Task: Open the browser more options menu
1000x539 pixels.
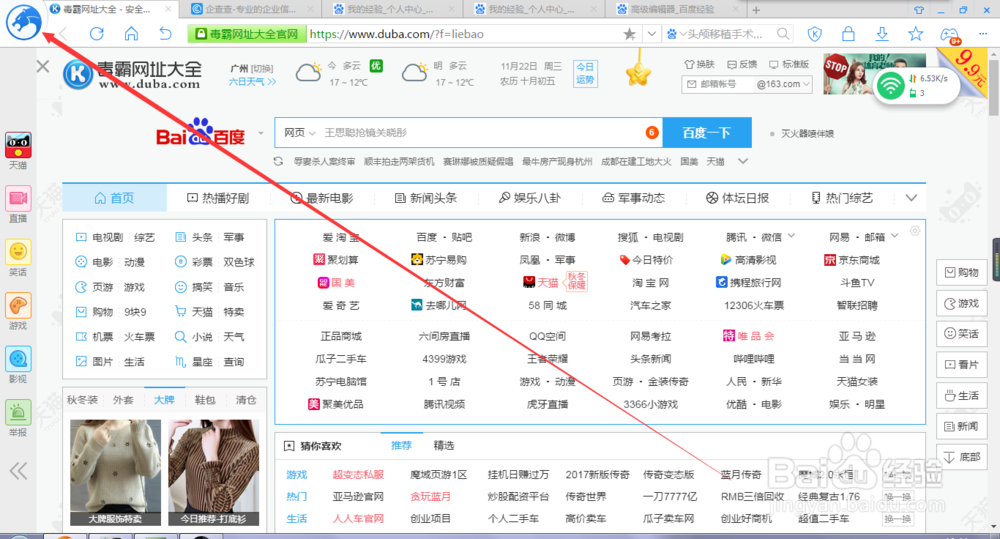Action: pyautogui.click(x=983, y=34)
